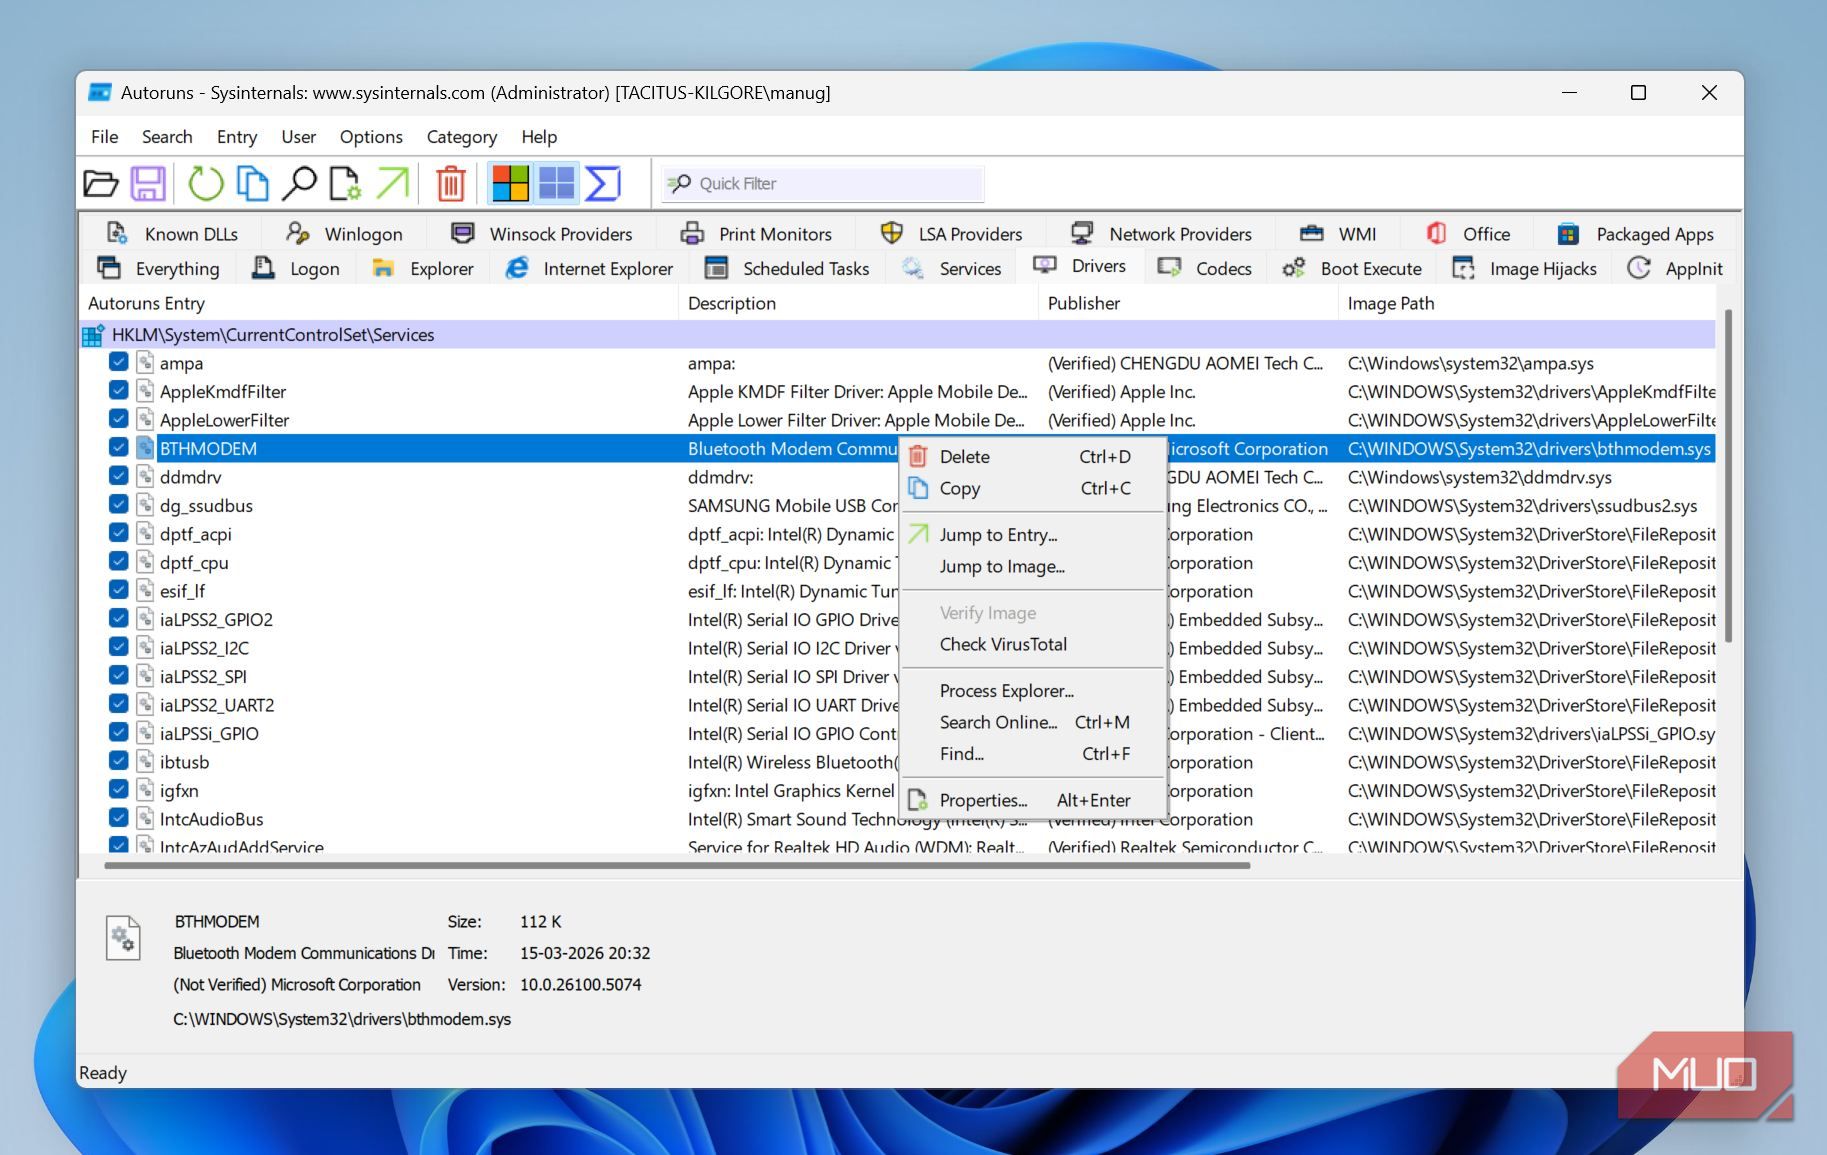
Task: Uncheck the AppleKmdfFilter checkbox
Action: click(x=119, y=390)
